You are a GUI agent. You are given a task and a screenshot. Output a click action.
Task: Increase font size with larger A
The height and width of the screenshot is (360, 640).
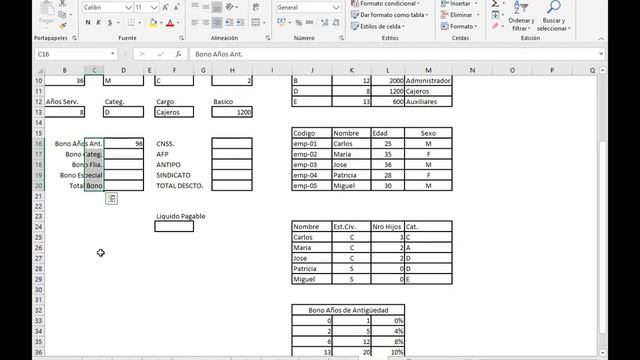165,7
